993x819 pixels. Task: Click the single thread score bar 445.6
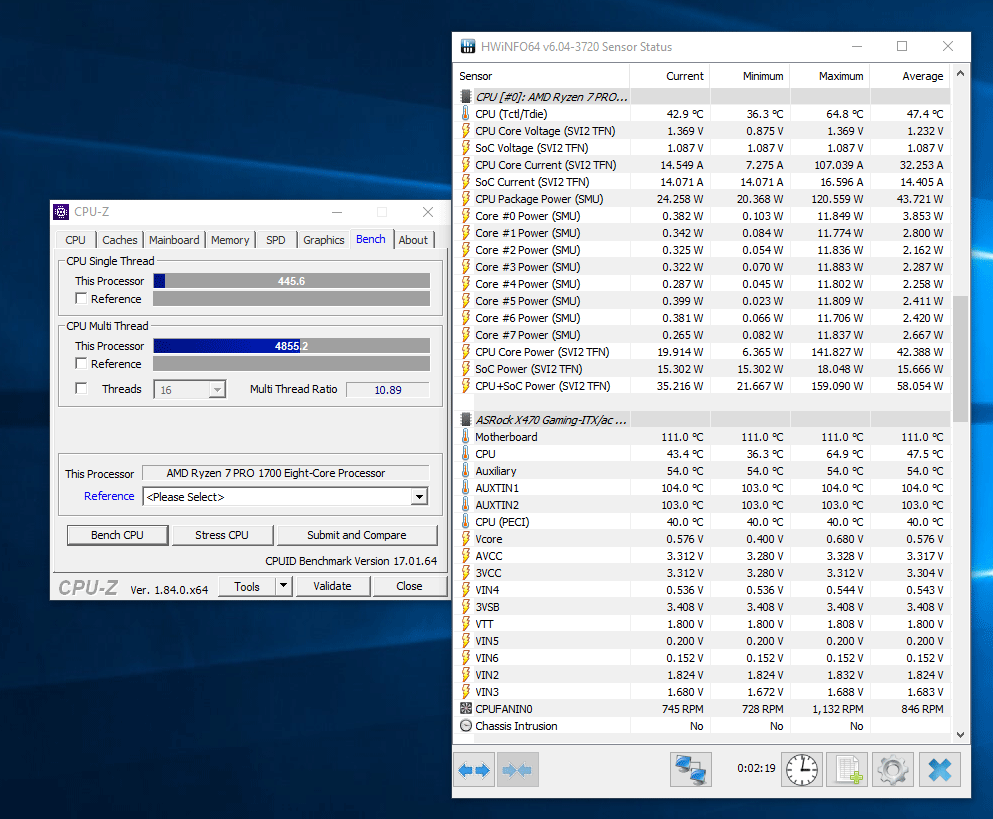[291, 281]
